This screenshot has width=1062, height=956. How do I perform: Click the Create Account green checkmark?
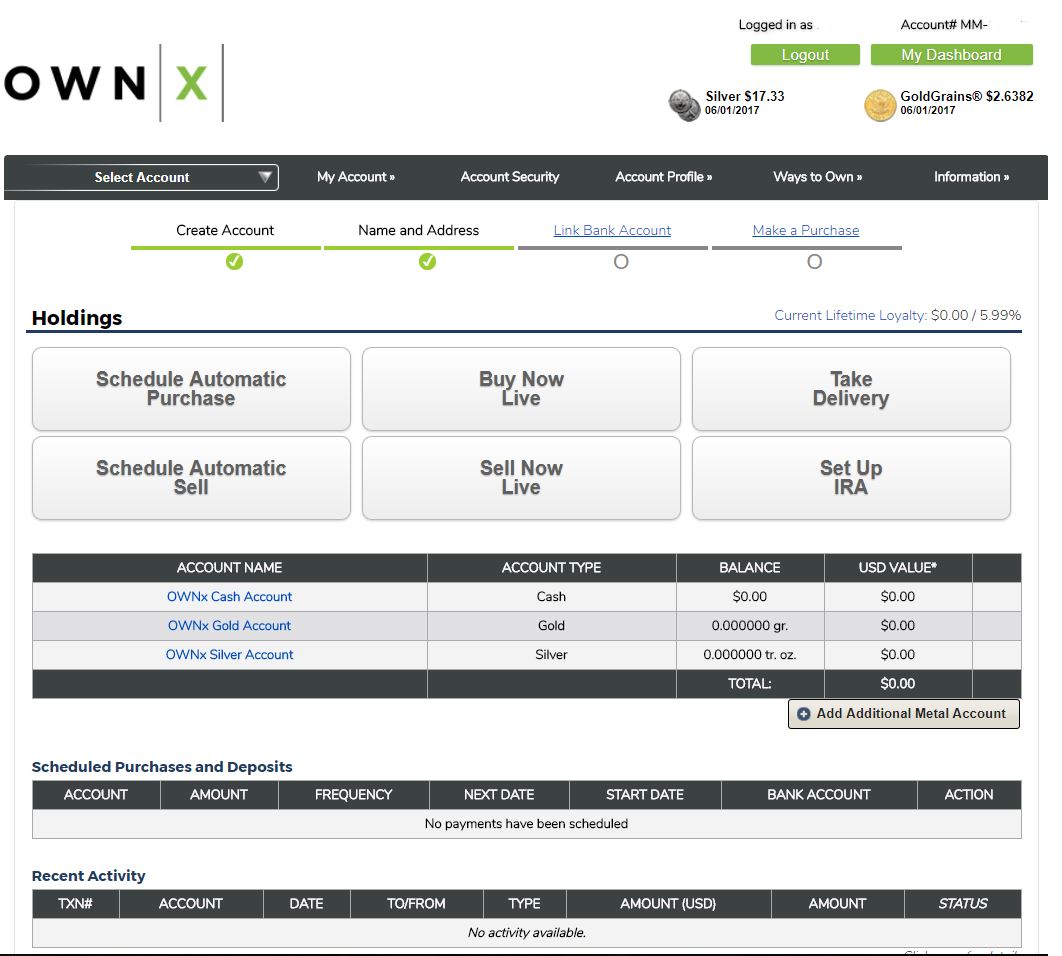(x=234, y=262)
